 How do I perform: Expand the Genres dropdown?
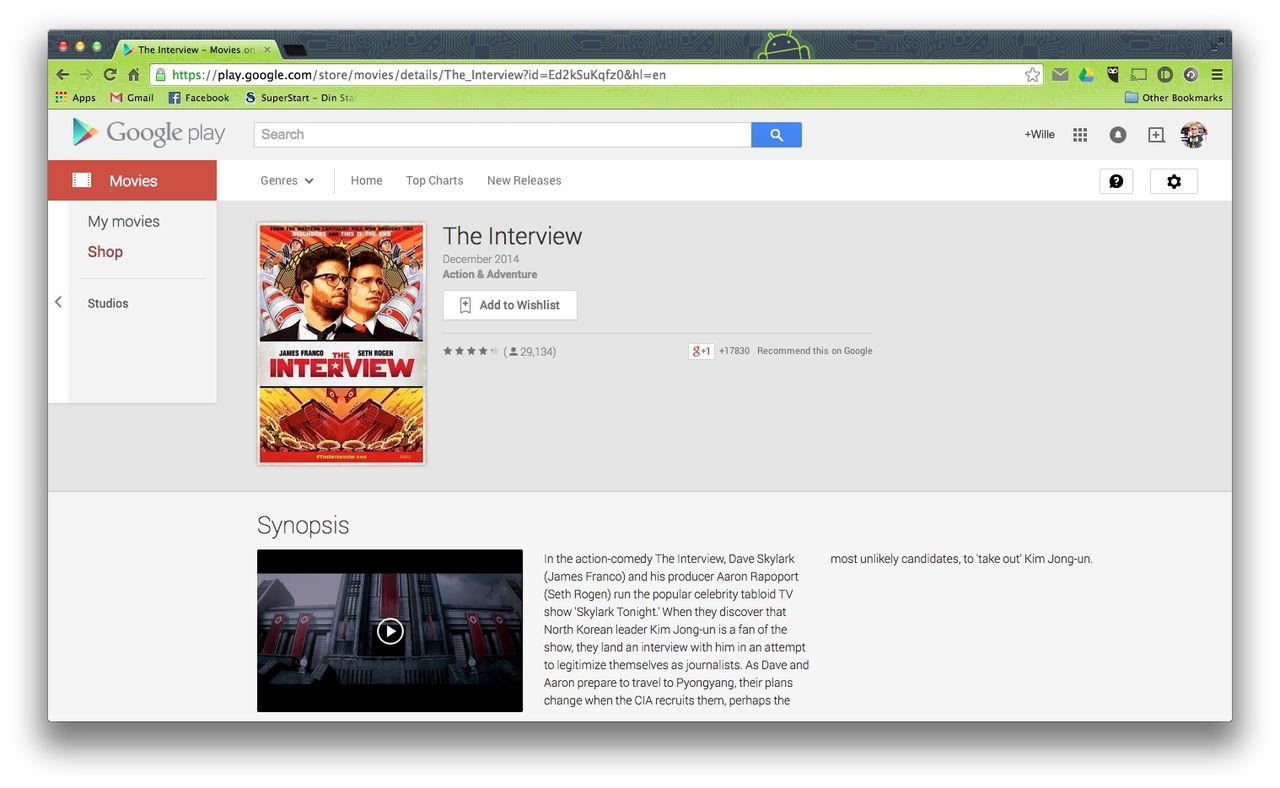(x=287, y=181)
